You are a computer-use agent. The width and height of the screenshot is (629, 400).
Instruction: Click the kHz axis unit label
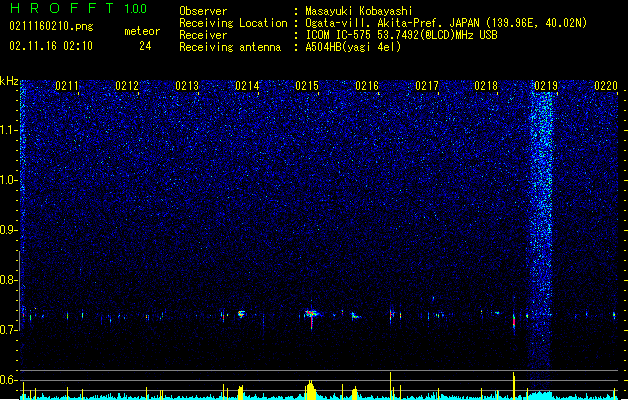point(9,81)
